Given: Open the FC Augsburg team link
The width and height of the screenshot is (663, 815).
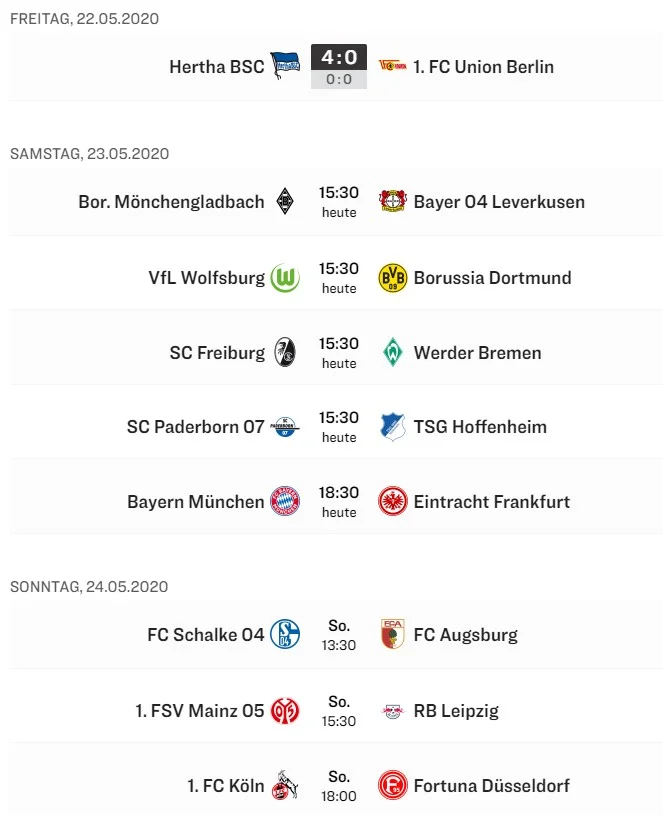Looking at the screenshot, I should pos(466,635).
